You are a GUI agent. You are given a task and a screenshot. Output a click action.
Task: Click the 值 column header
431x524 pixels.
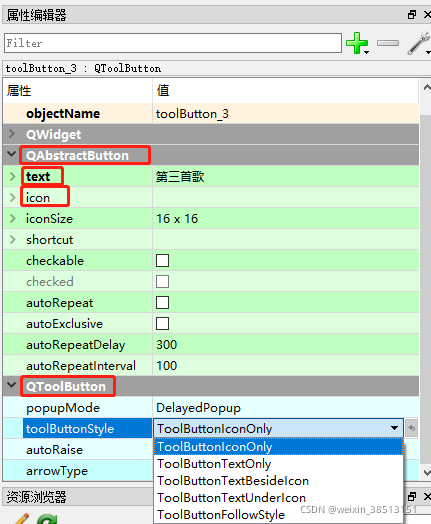click(163, 90)
